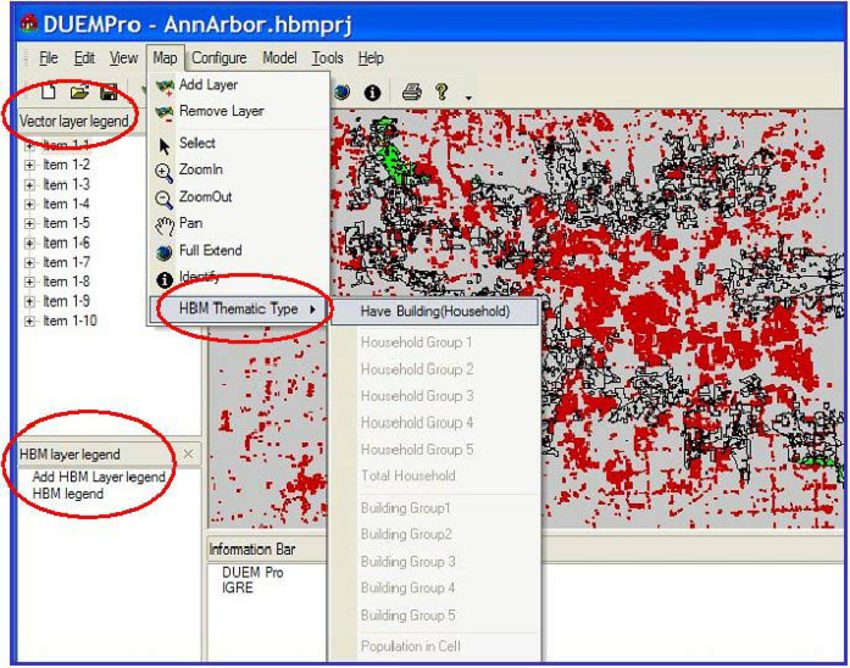
Task: Click the Full Extend globe icon in menu
Action: click(x=164, y=253)
